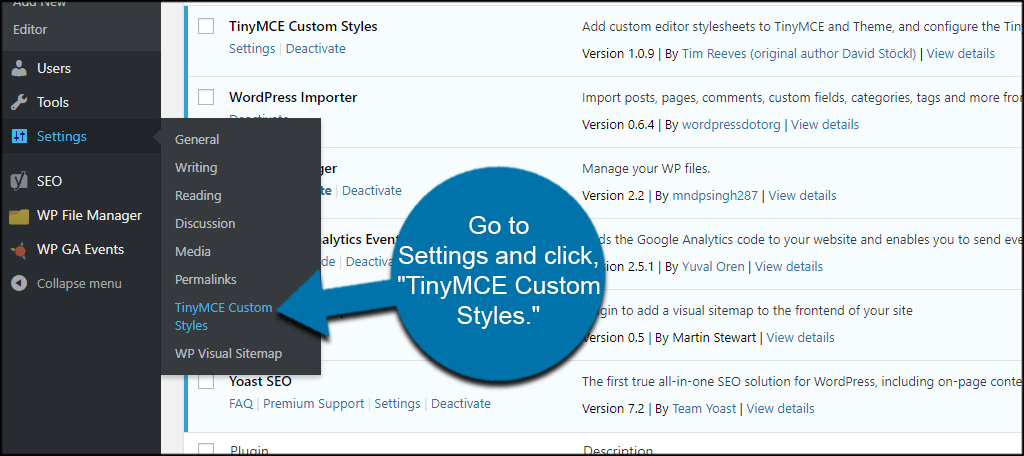
Task: Open Settings link under TinyMCE Custom Styles
Action: 252,48
